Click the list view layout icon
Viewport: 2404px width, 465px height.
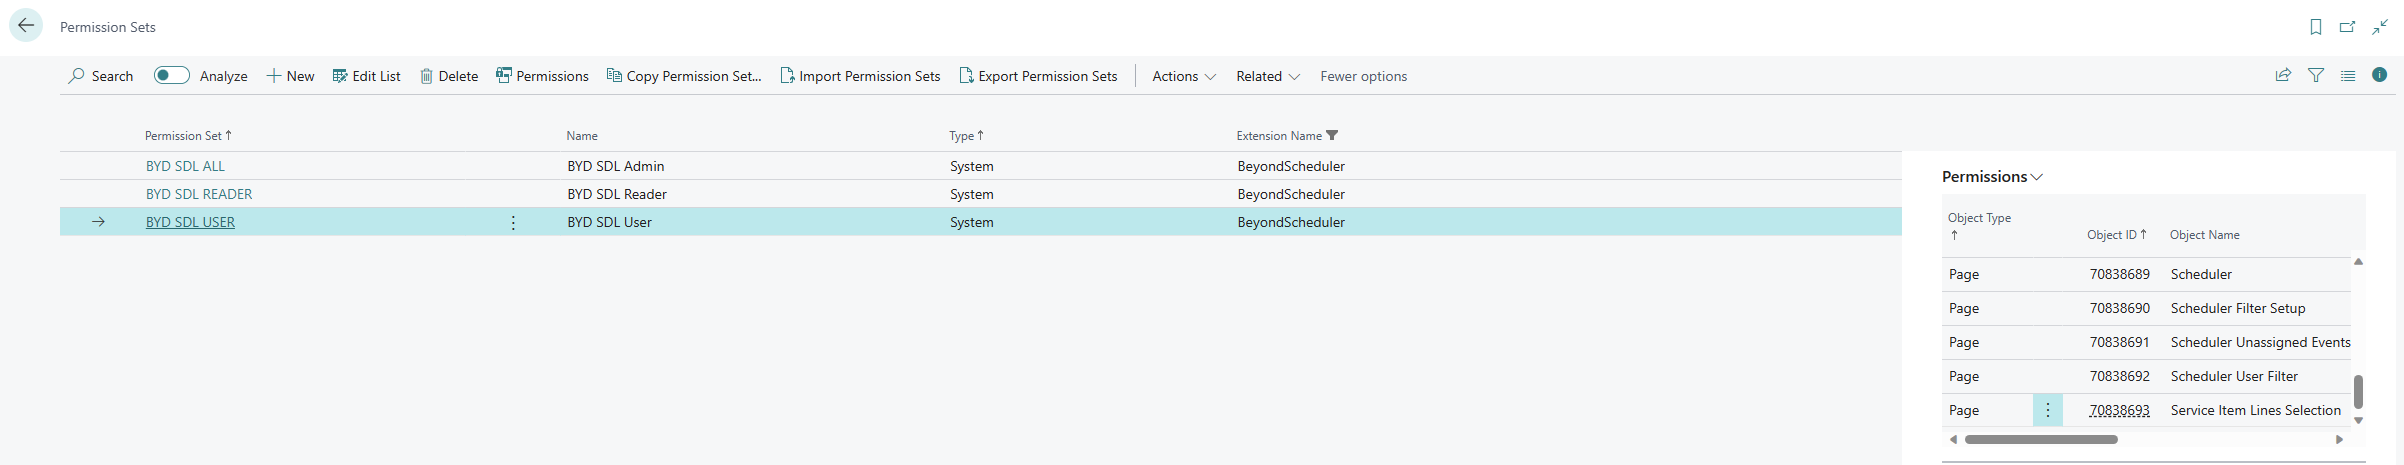[x=2348, y=75]
